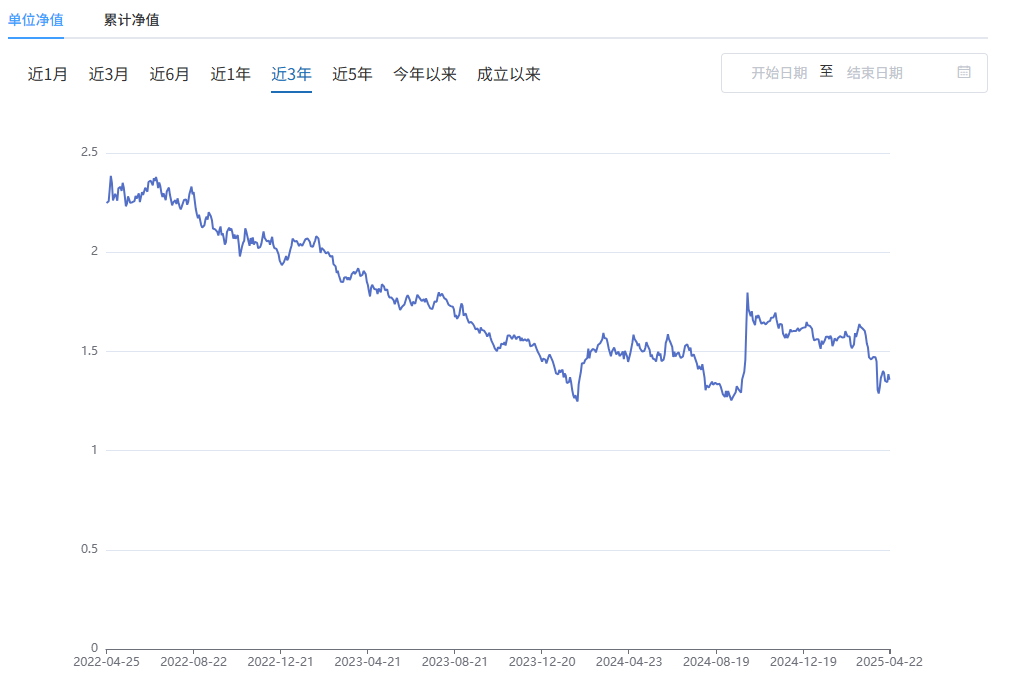Switch to the 累计净值 tab
This screenshot has height=694, width=1015.
tap(131, 20)
